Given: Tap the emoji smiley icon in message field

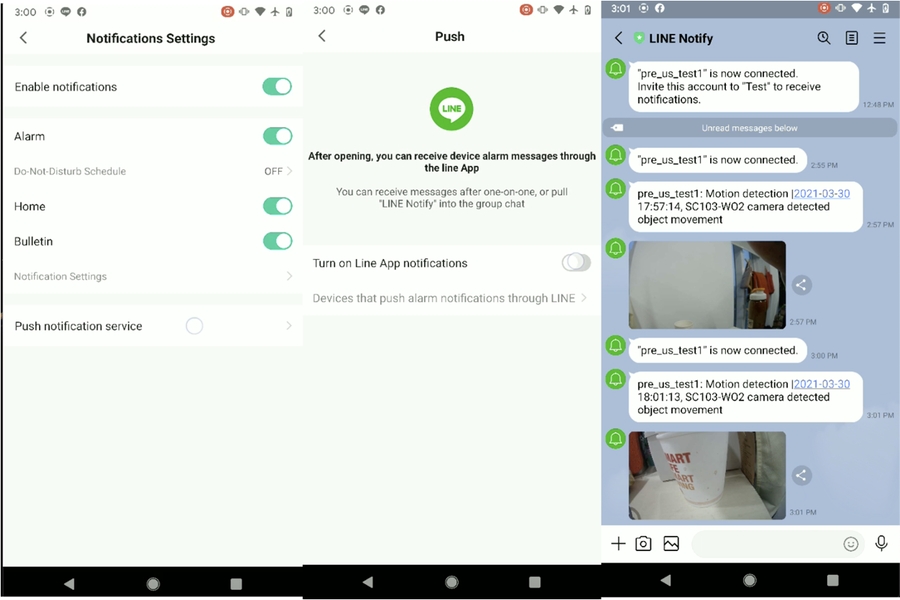Looking at the screenshot, I should point(851,544).
